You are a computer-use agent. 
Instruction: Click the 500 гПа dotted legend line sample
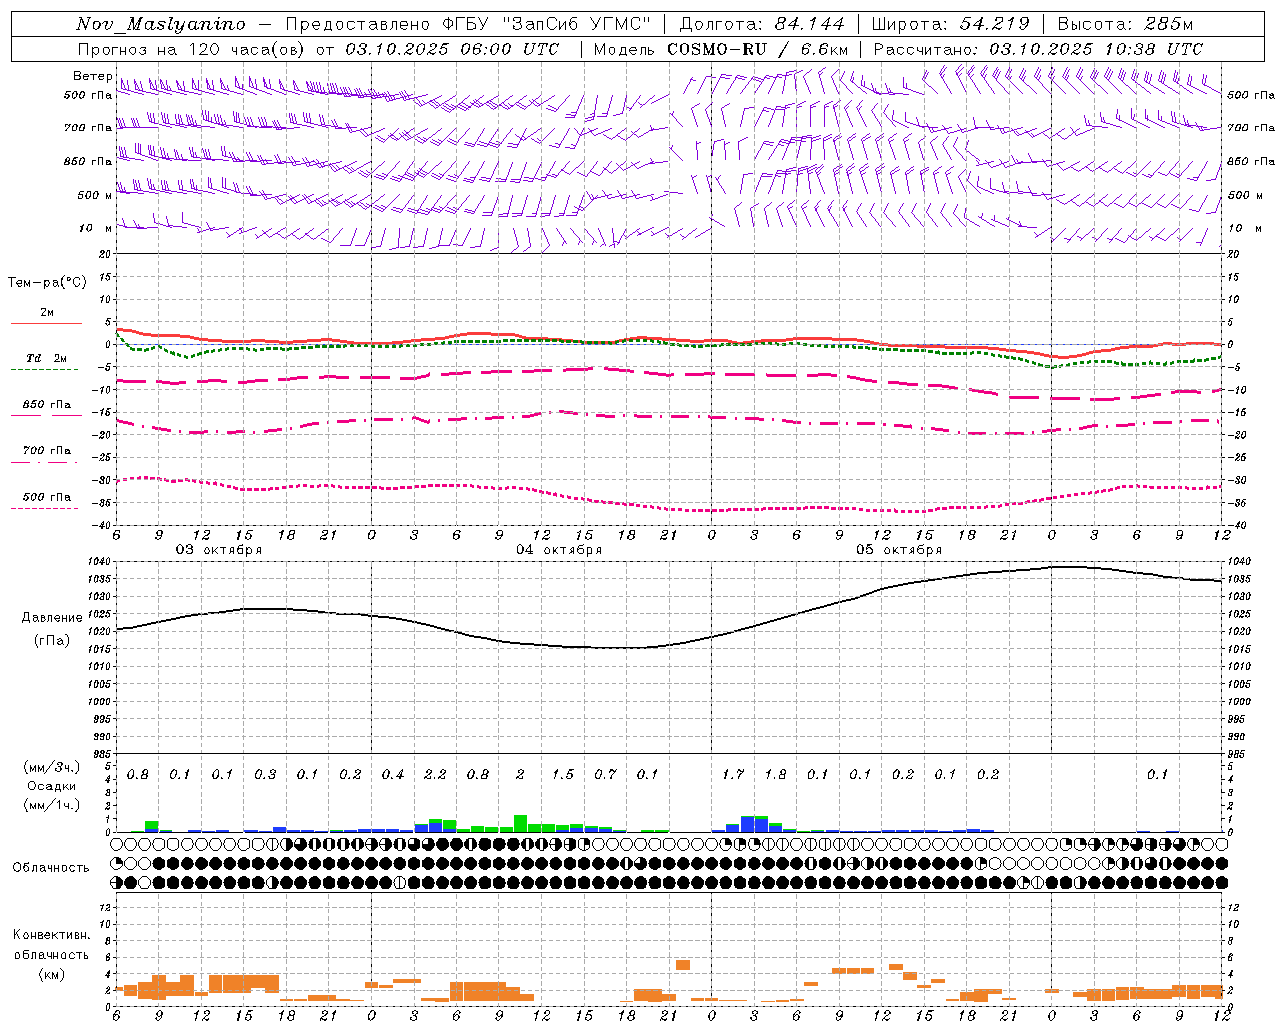pyautogui.click(x=44, y=508)
